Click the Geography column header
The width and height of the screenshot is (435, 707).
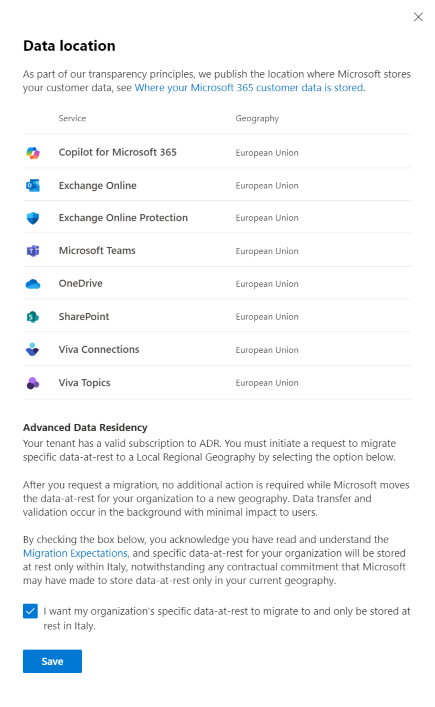pos(257,118)
